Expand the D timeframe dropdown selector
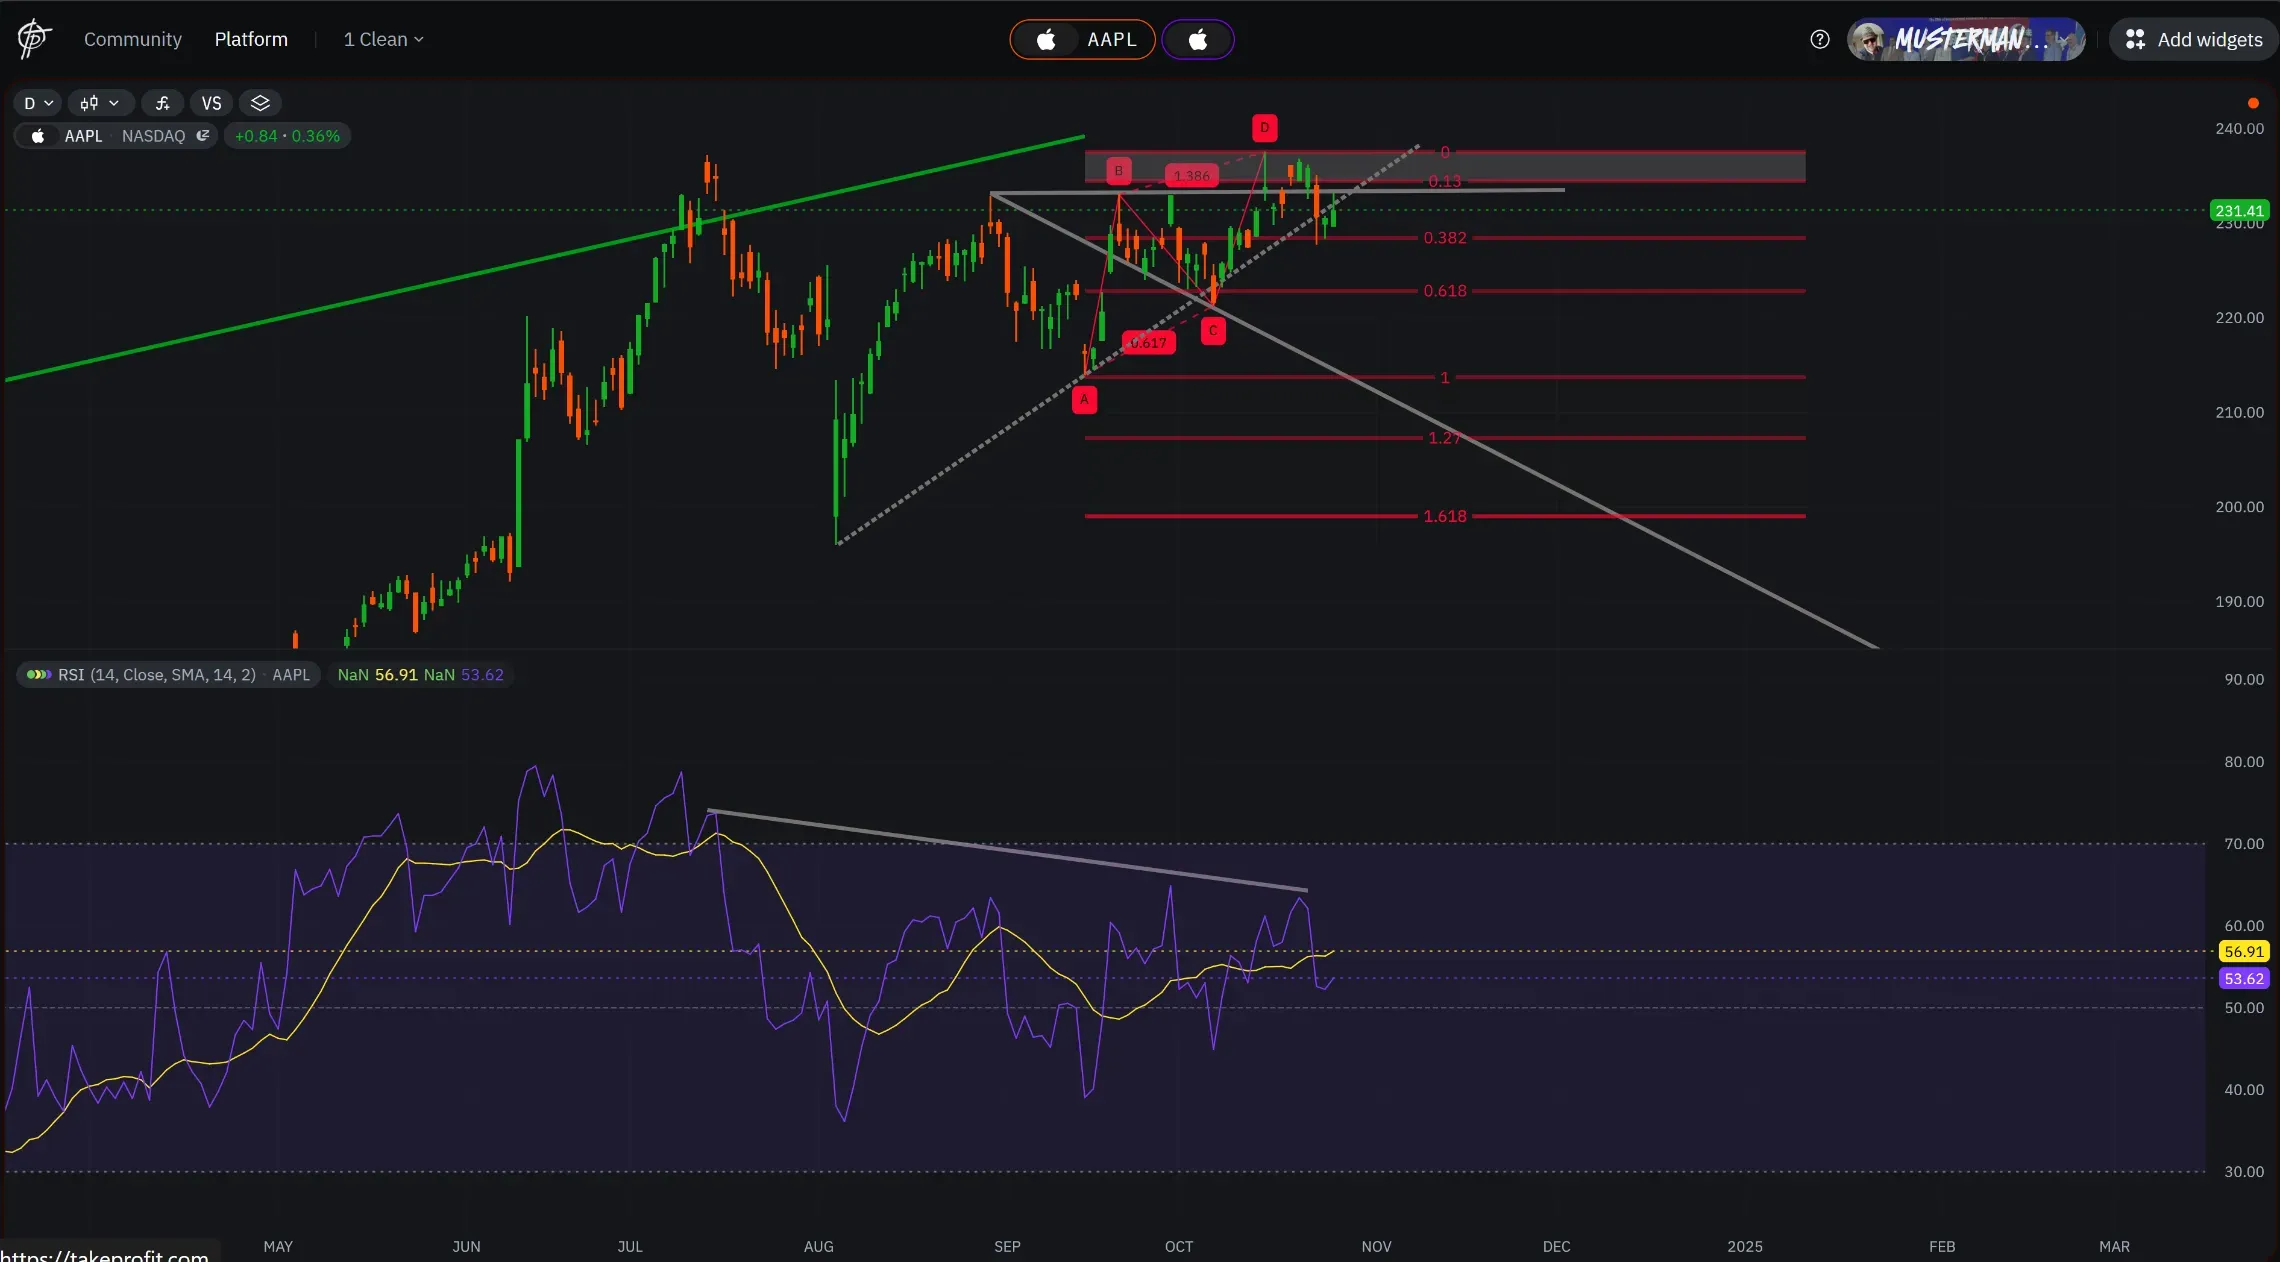Viewport: 2280px width, 1262px height. tap(34, 103)
